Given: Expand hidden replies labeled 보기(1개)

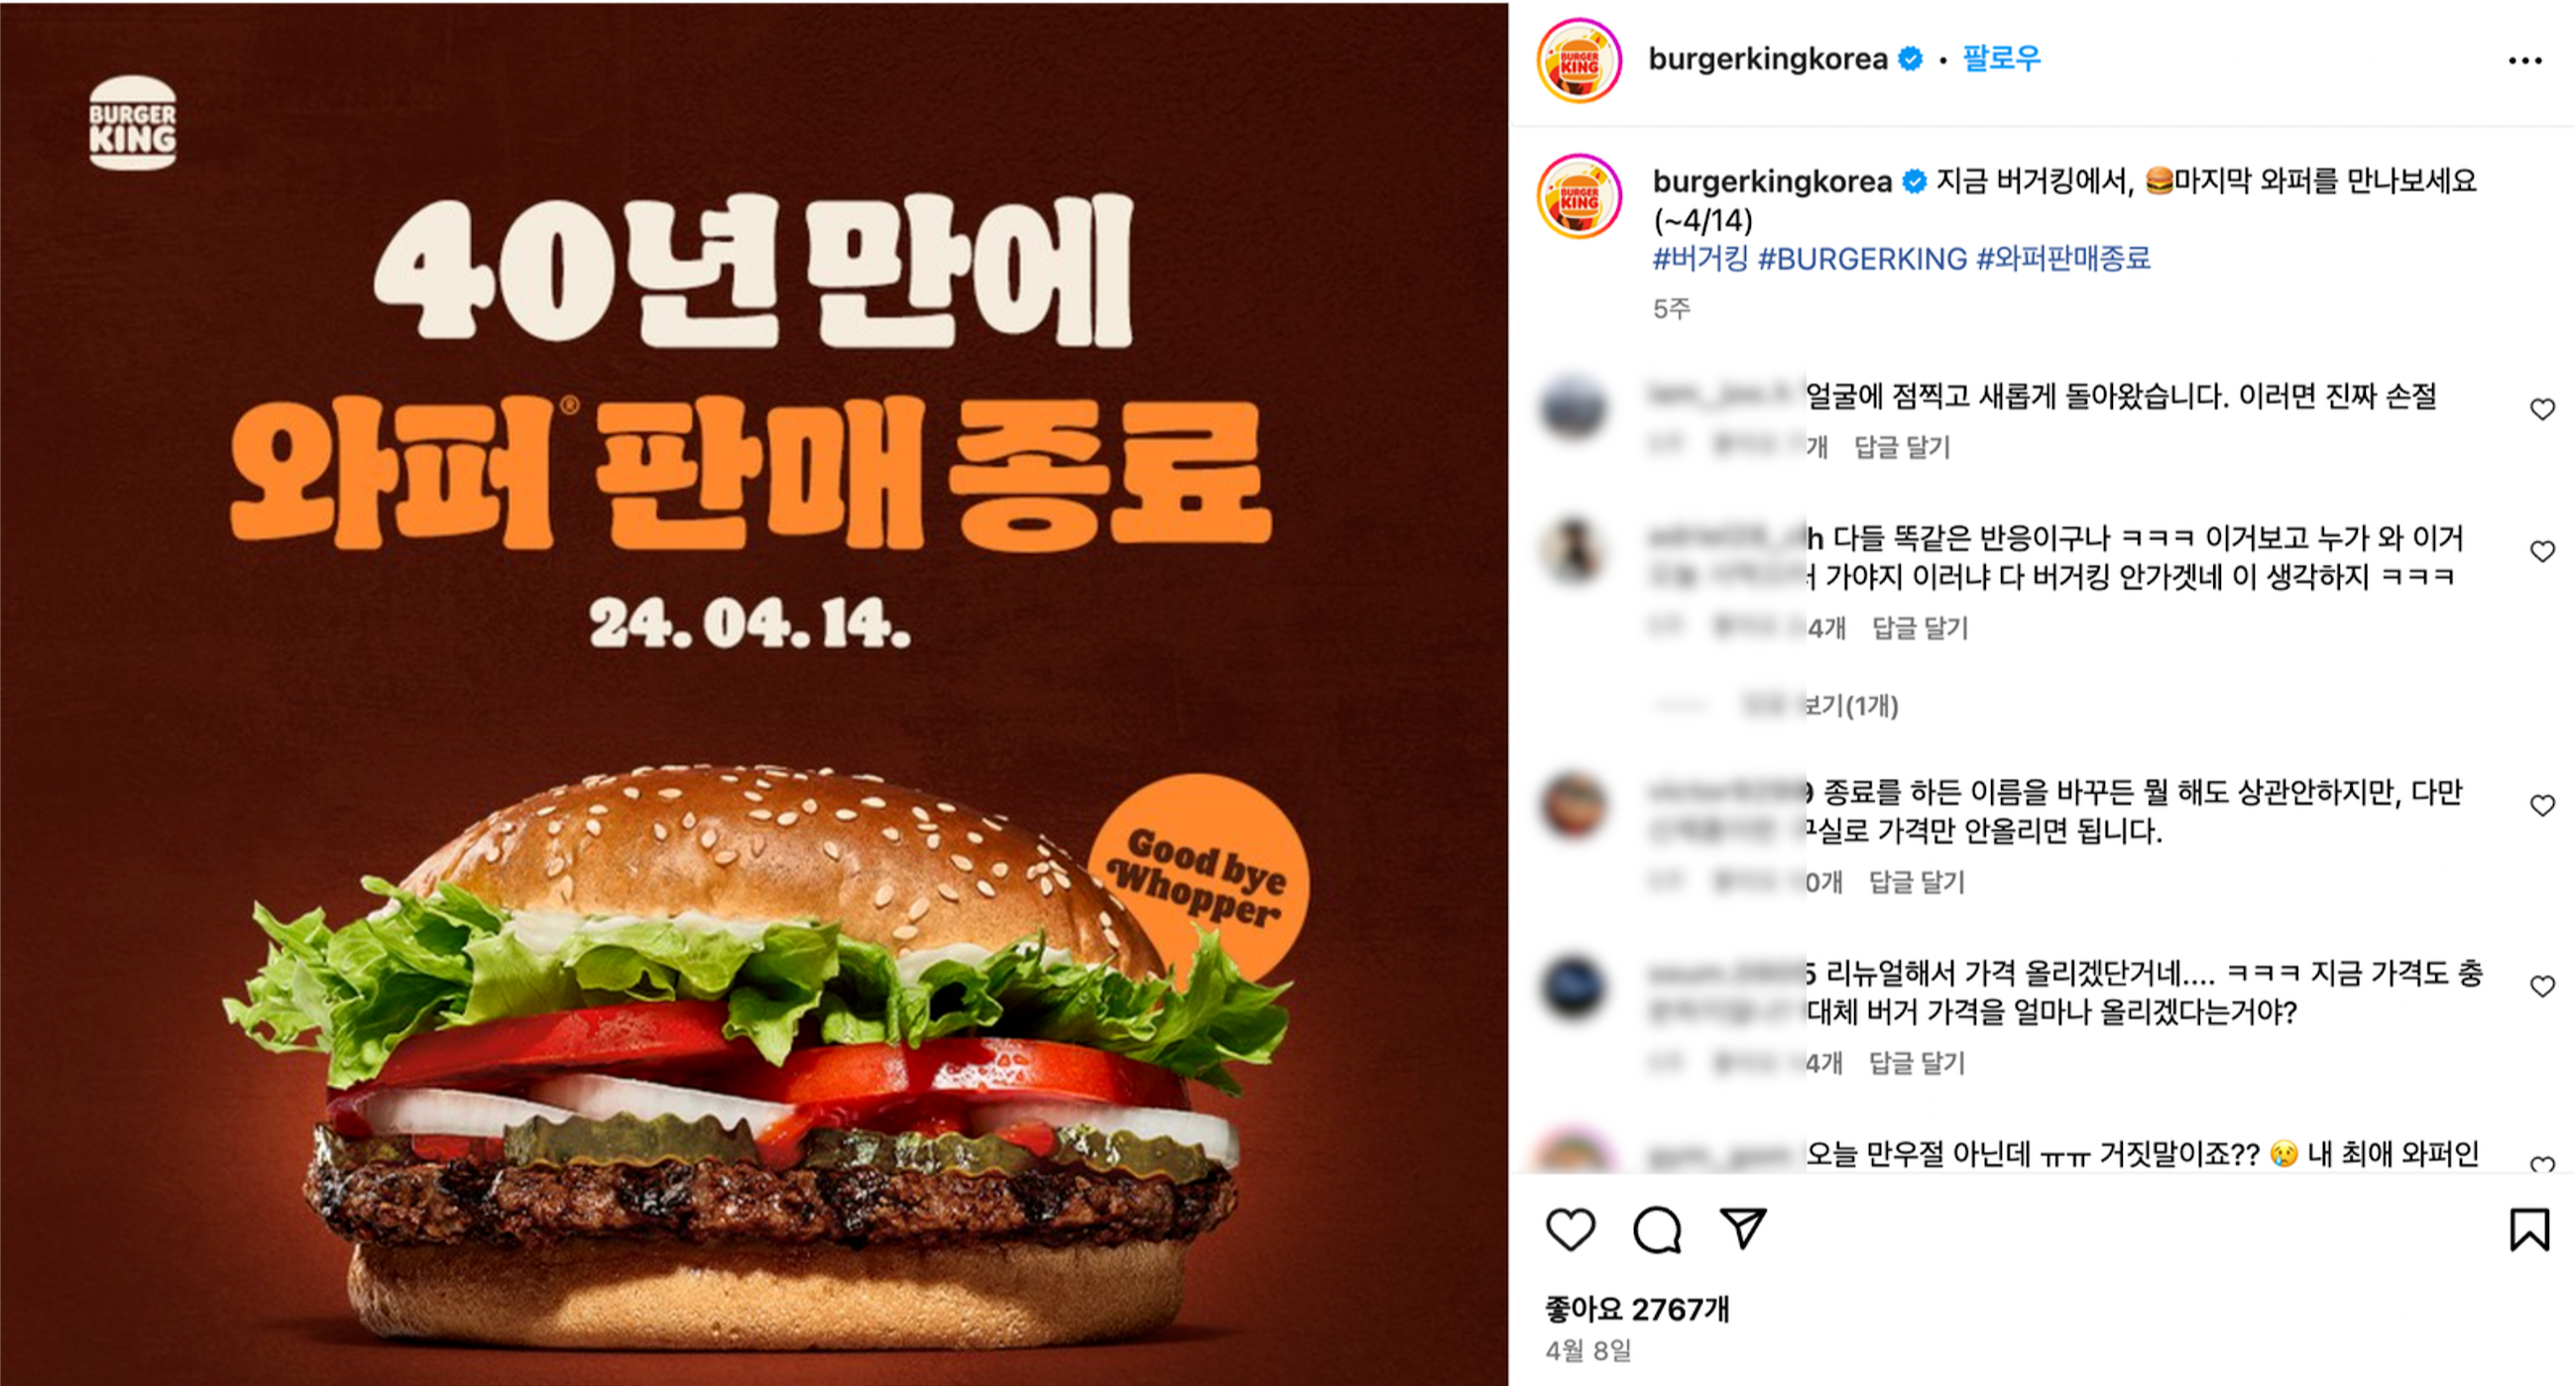Looking at the screenshot, I should (1820, 706).
